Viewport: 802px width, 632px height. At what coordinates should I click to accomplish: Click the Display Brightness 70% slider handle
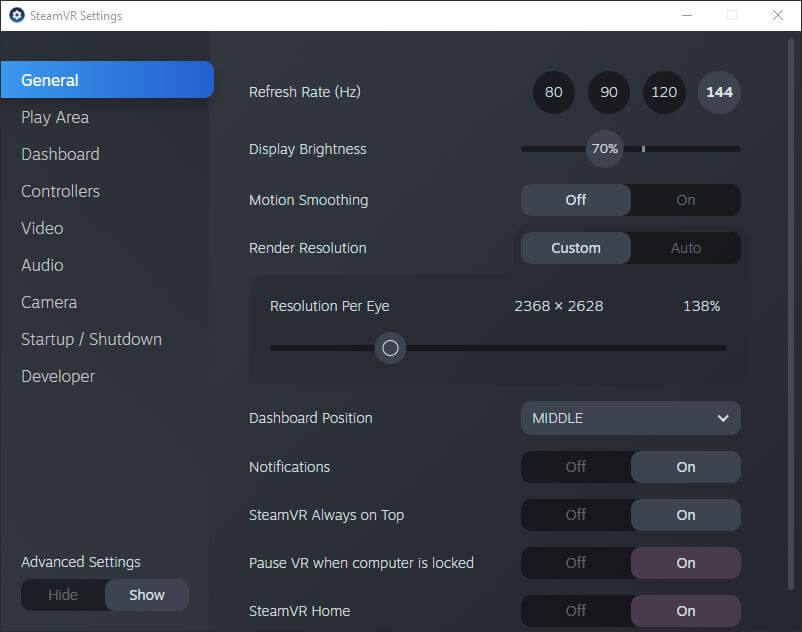[x=605, y=149]
